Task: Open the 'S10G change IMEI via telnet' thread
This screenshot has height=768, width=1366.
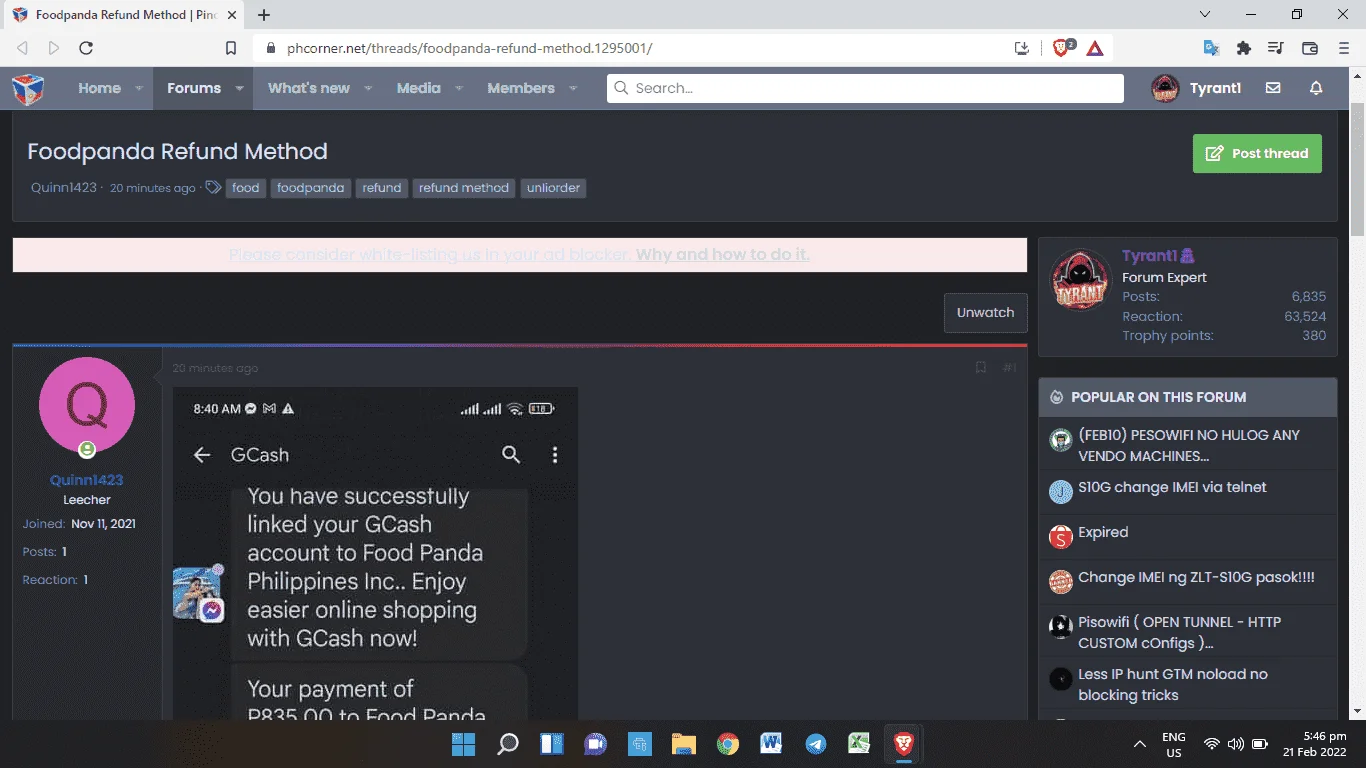Action: (1172, 487)
